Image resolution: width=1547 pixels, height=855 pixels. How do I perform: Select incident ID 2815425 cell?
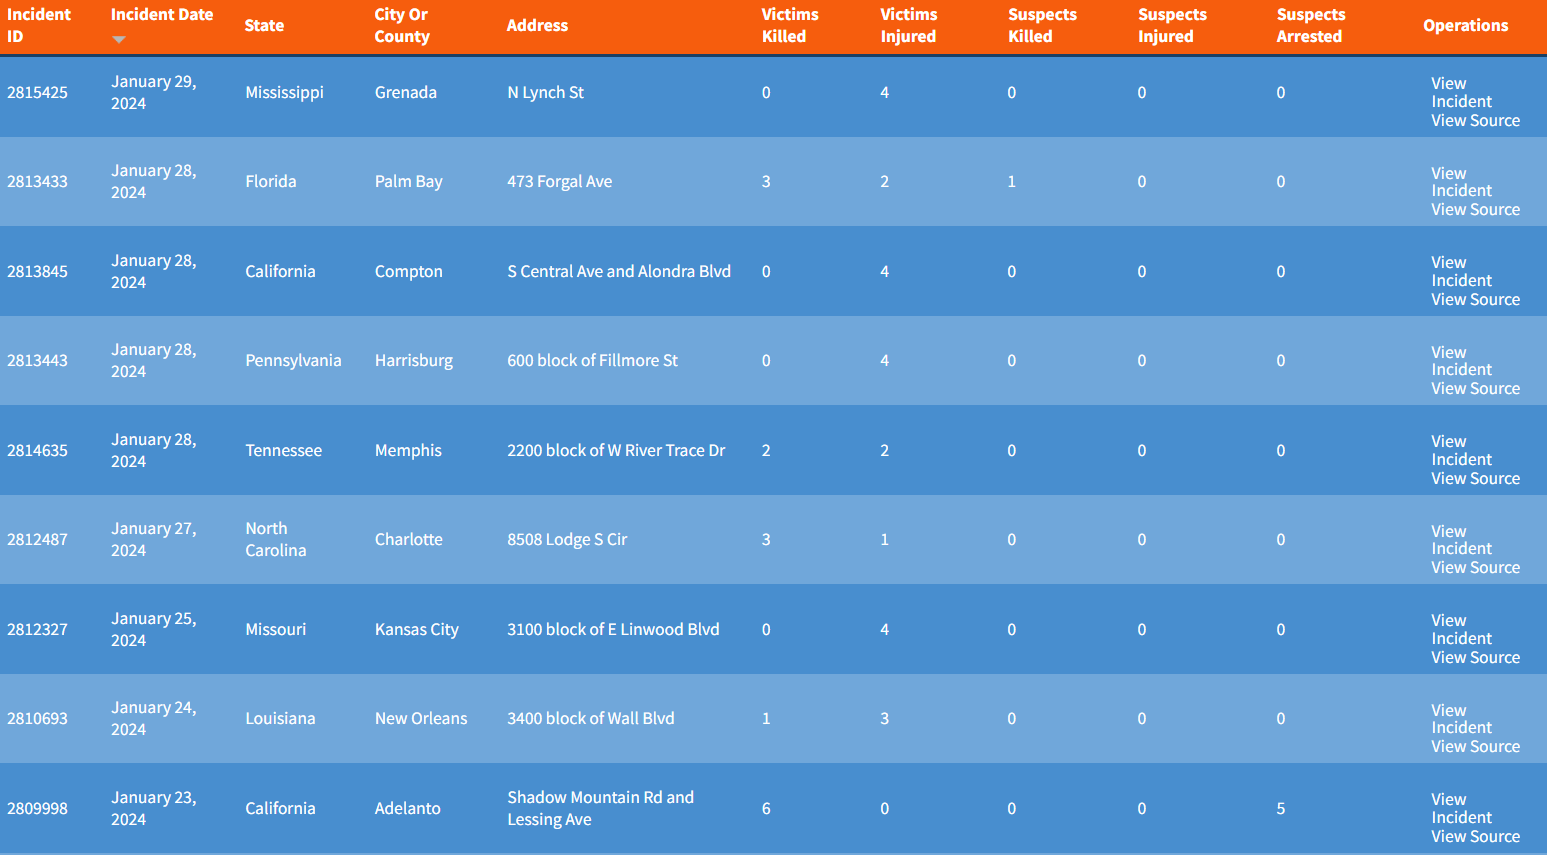[38, 93]
